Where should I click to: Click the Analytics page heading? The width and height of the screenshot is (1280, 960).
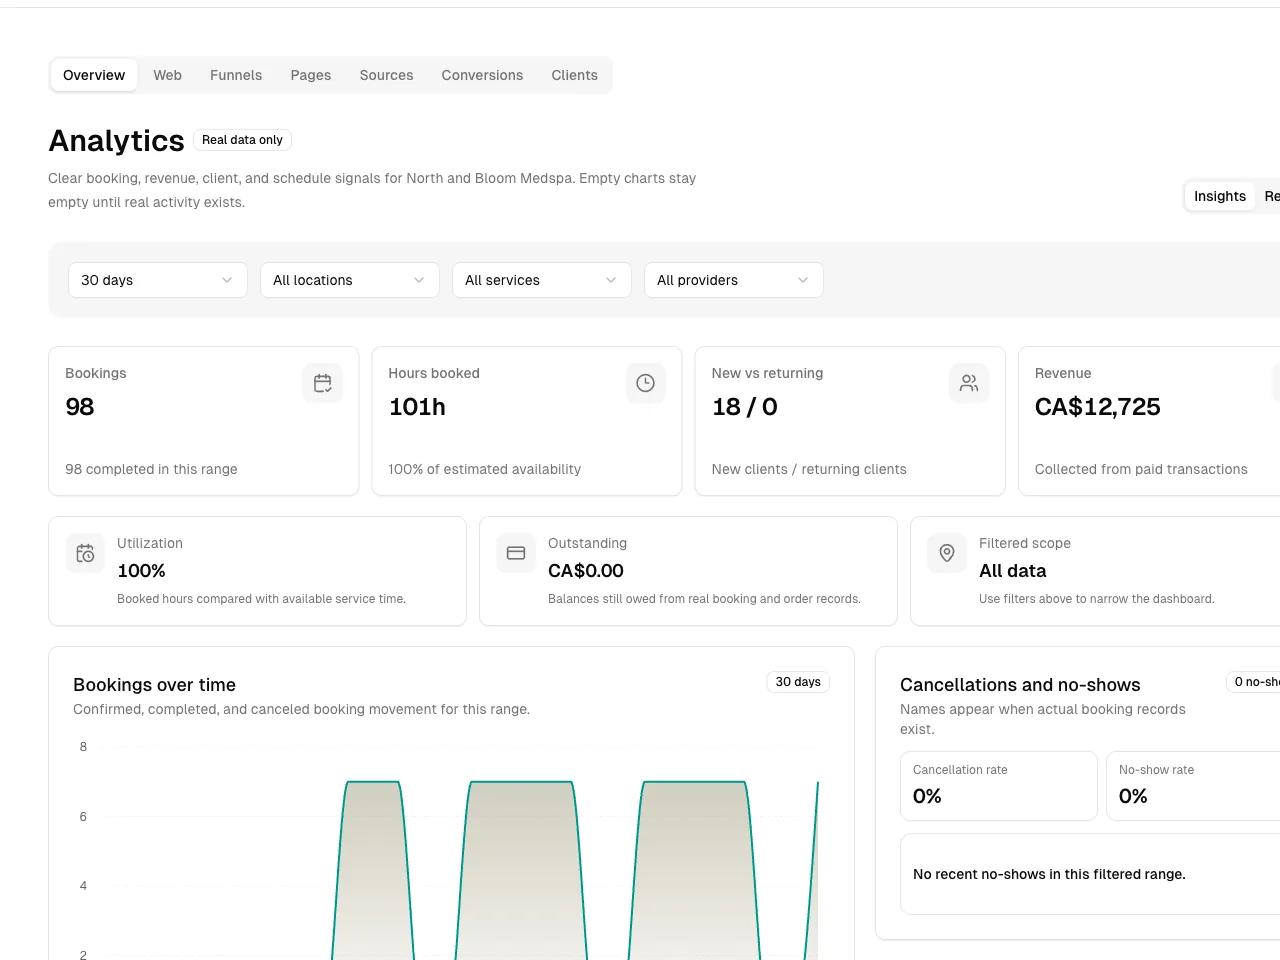point(116,141)
